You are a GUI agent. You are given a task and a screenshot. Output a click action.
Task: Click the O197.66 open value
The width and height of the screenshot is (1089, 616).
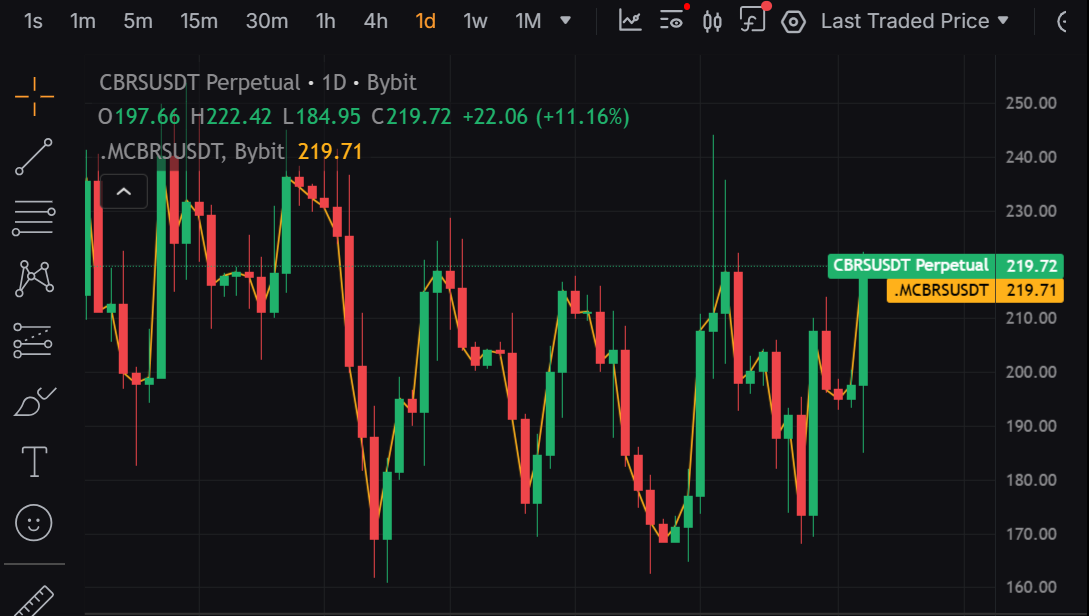(139, 117)
